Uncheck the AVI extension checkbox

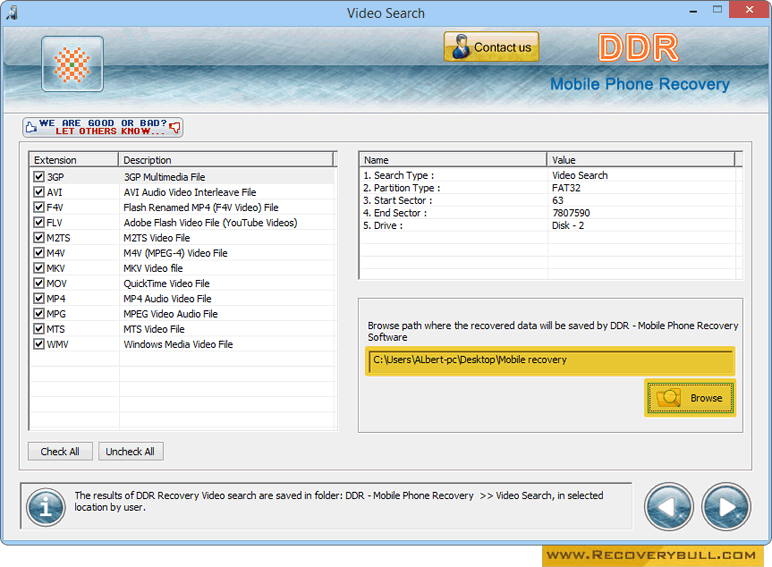(x=39, y=192)
